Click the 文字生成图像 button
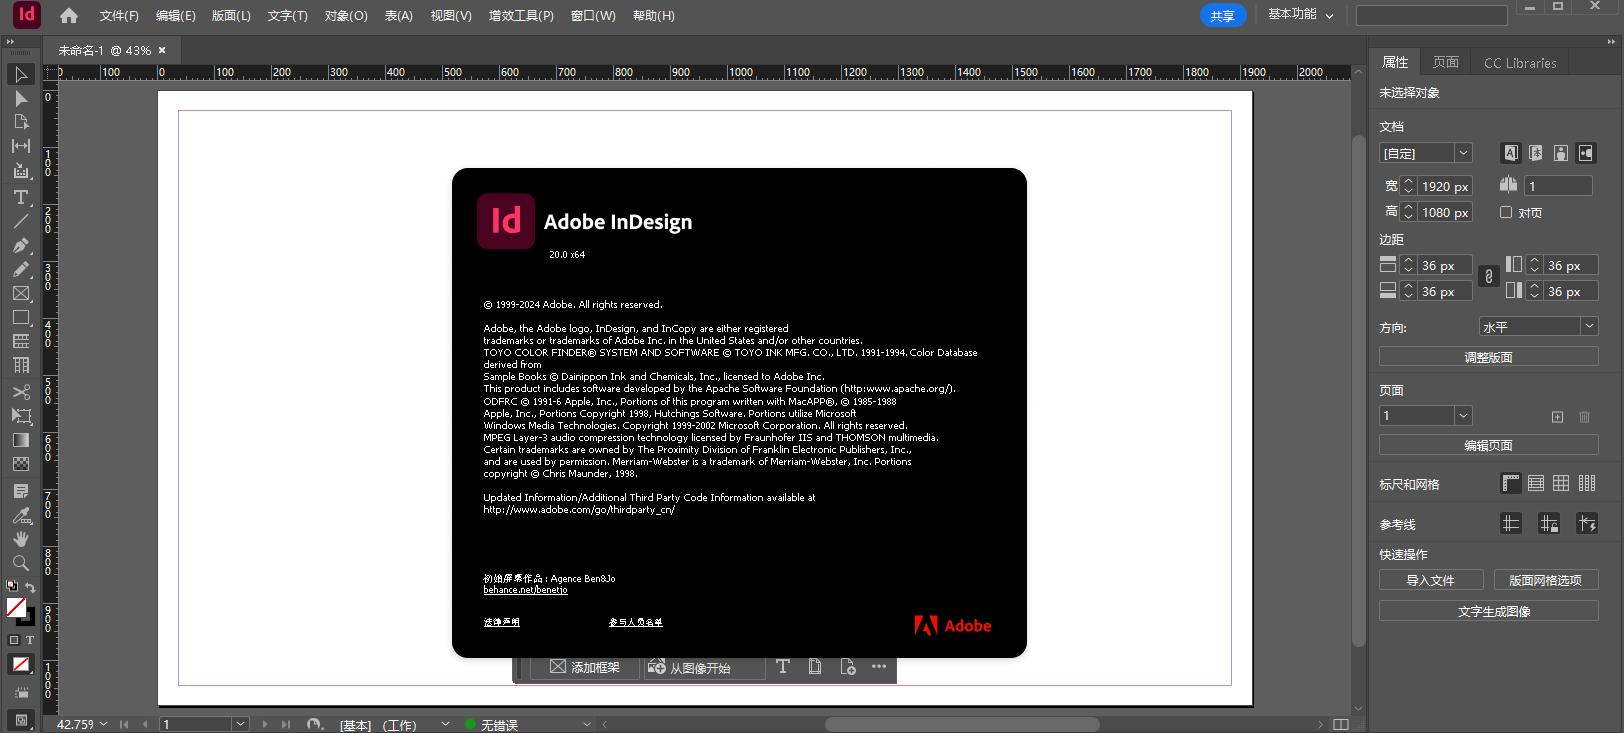 [x=1489, y=611]
